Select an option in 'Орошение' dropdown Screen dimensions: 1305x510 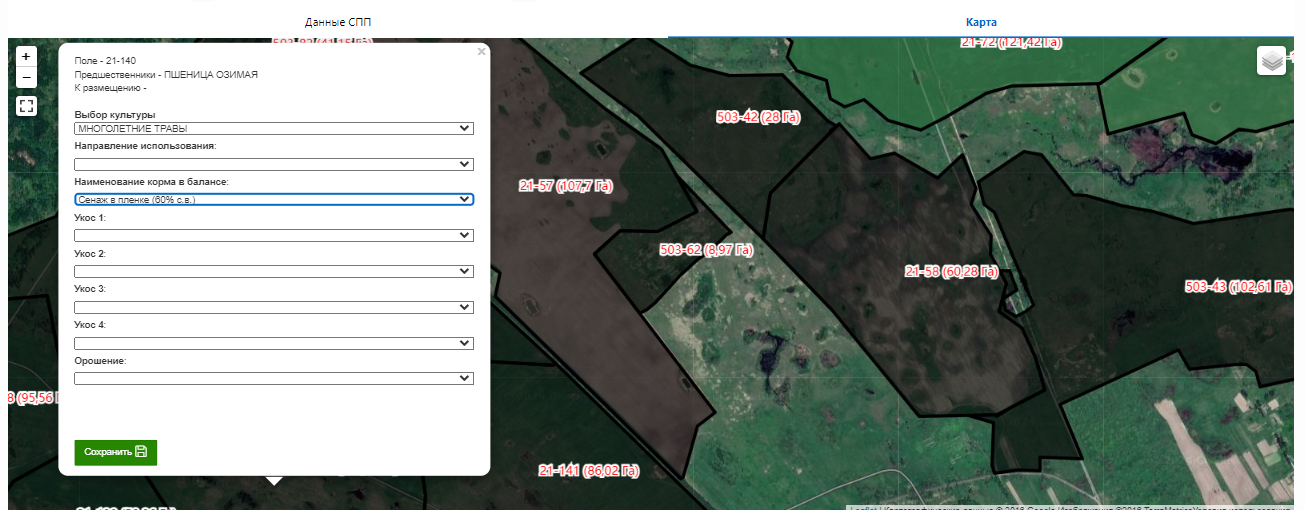click(274, 378)
